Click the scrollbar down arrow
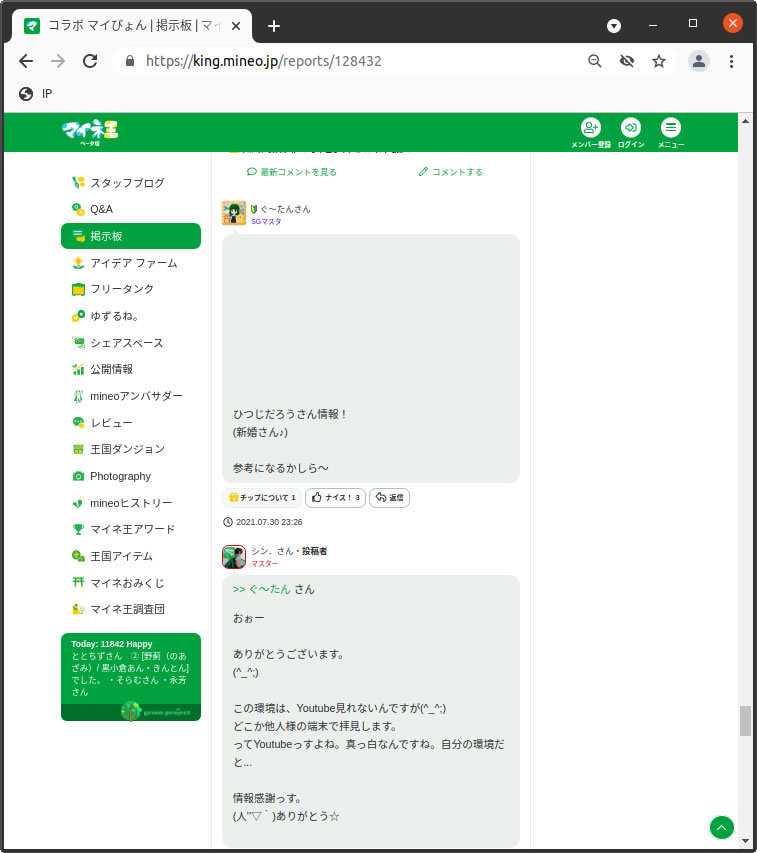This screenshot has height=853, width=757. (745, 841)
